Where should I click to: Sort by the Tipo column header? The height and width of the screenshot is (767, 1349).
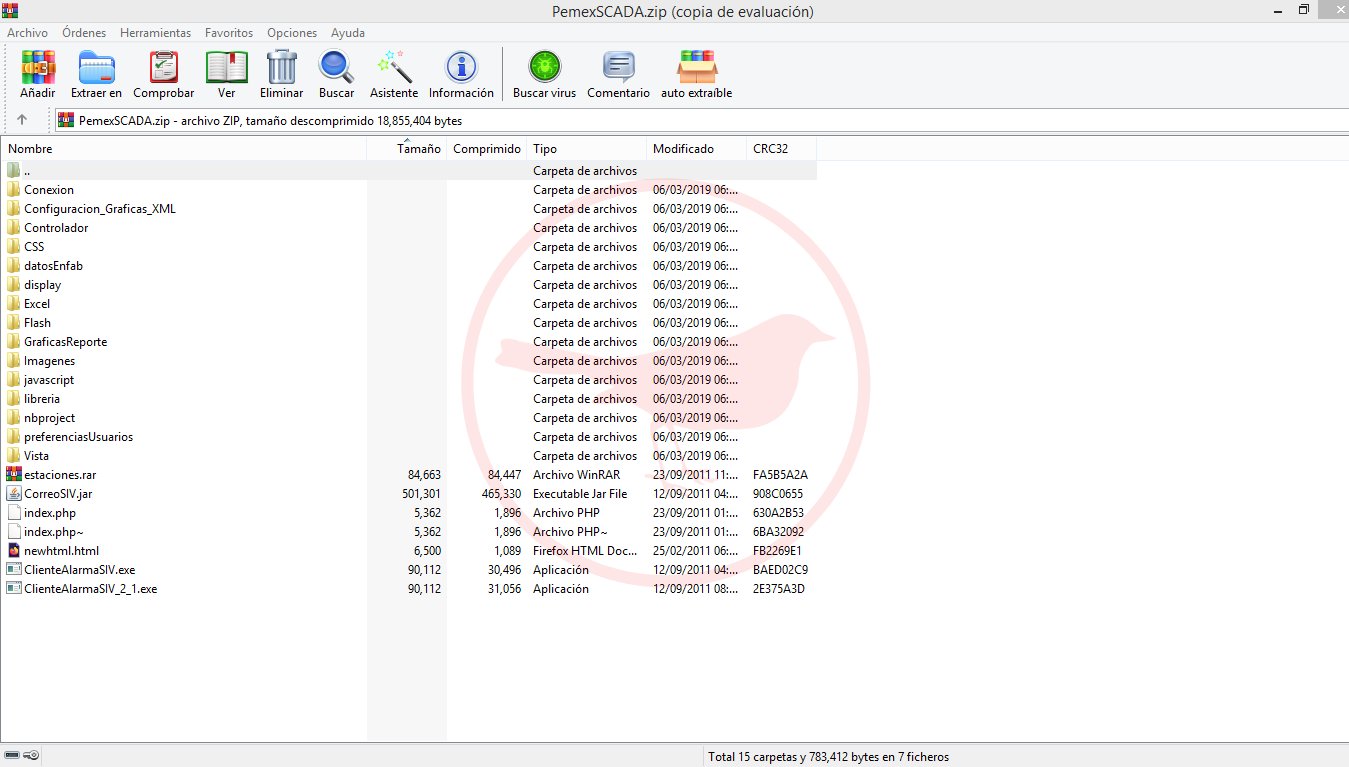tap(587, 148)
